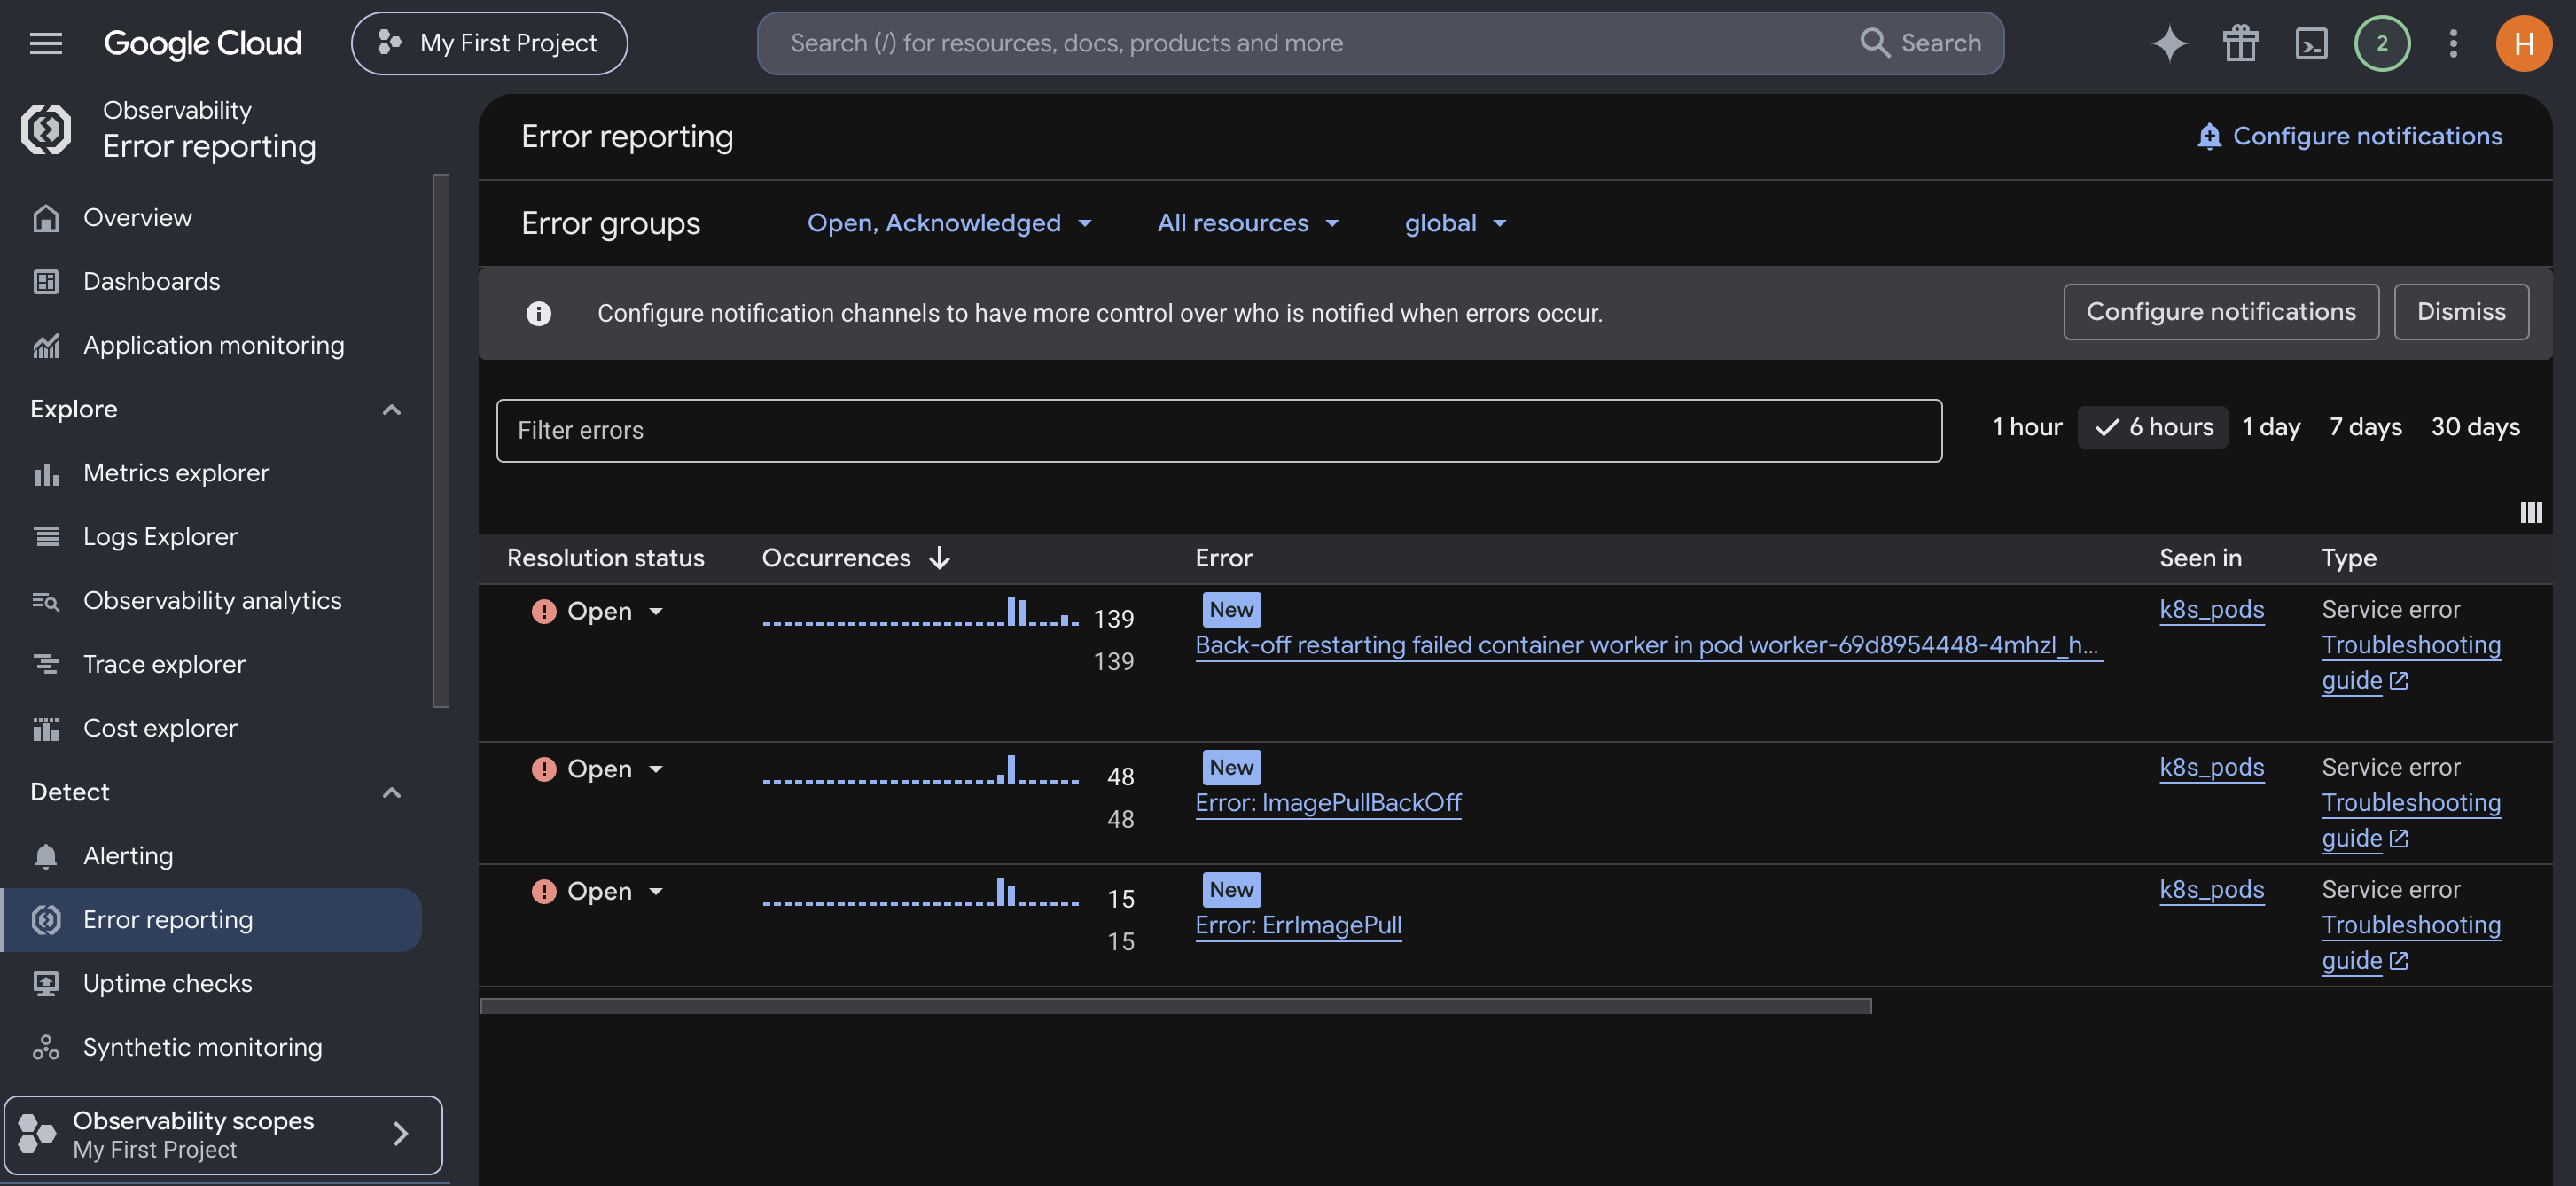
Task: Select the 7 days time range
Action: (x=2365, y=427)
